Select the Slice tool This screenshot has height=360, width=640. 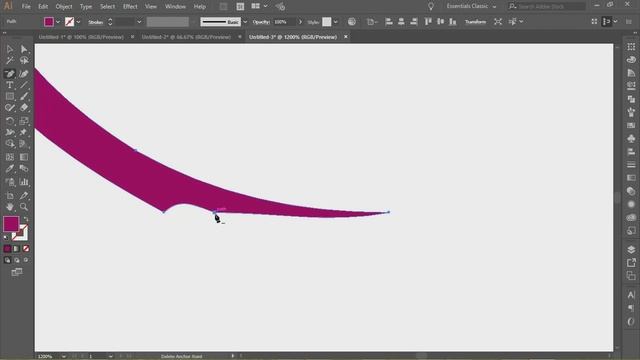(24, 196)
